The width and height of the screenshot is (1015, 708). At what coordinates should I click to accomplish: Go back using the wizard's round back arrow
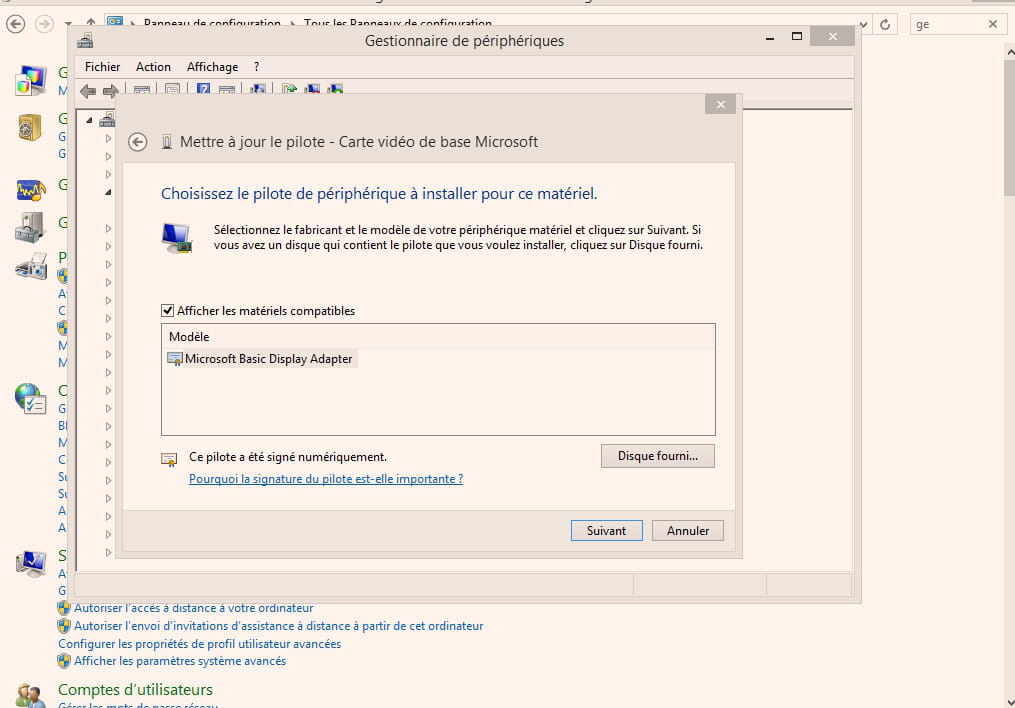click(137, 142)
